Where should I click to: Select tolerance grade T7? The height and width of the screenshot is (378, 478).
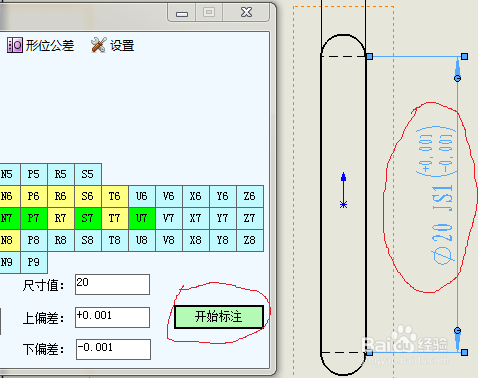[115, 218]
